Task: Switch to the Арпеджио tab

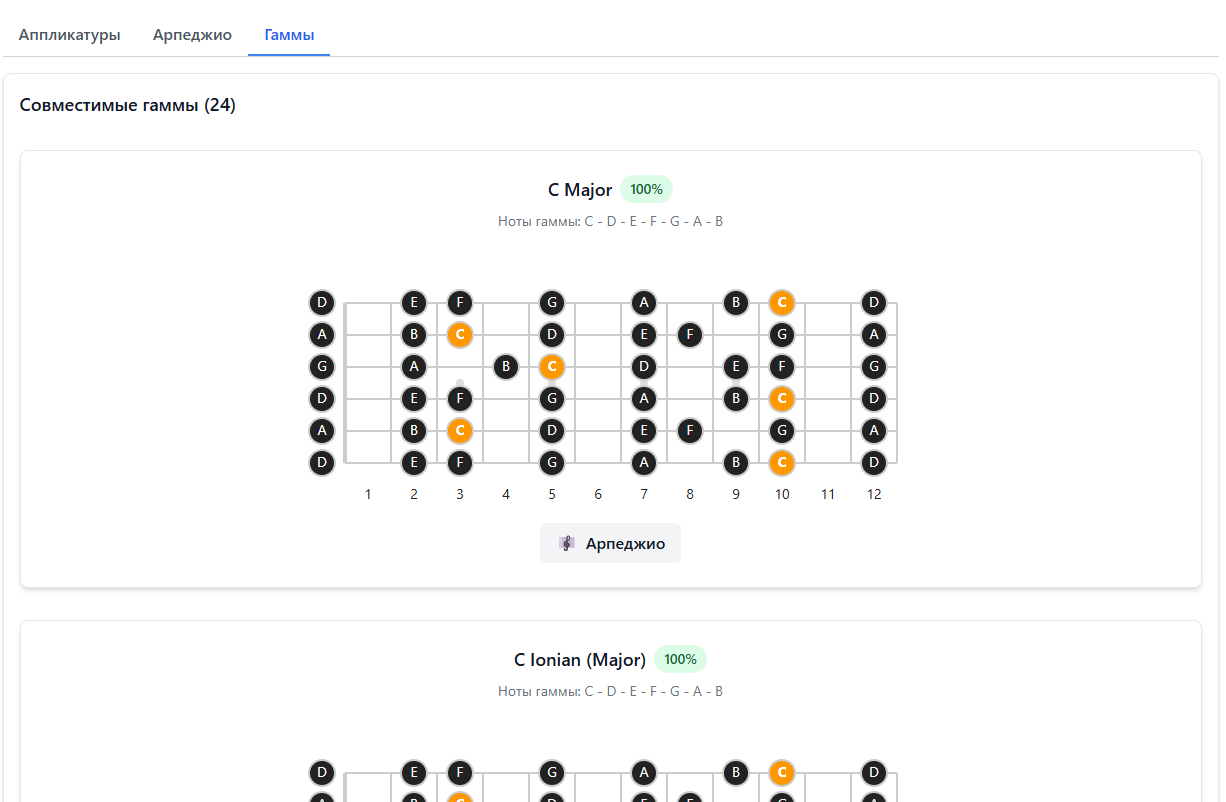Action: click(x=192, y=35)
